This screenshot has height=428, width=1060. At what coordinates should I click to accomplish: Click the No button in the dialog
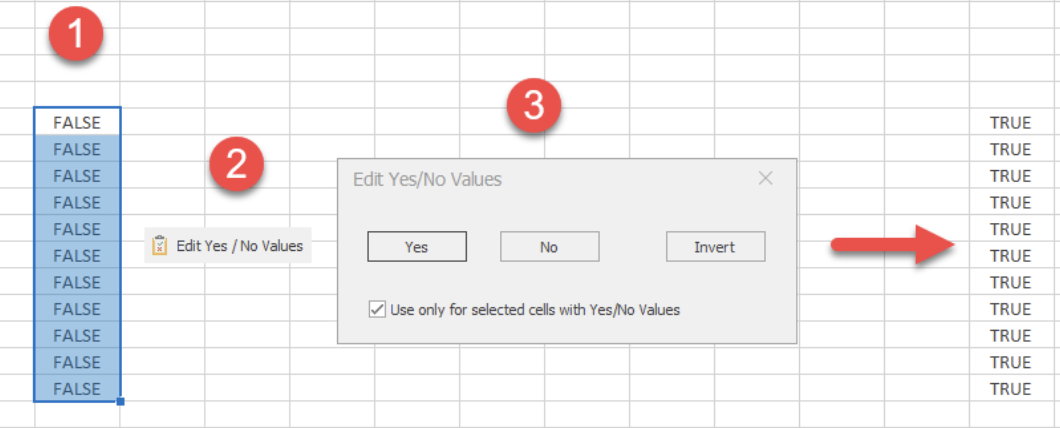pyautogui.click(x=549, y=247)
